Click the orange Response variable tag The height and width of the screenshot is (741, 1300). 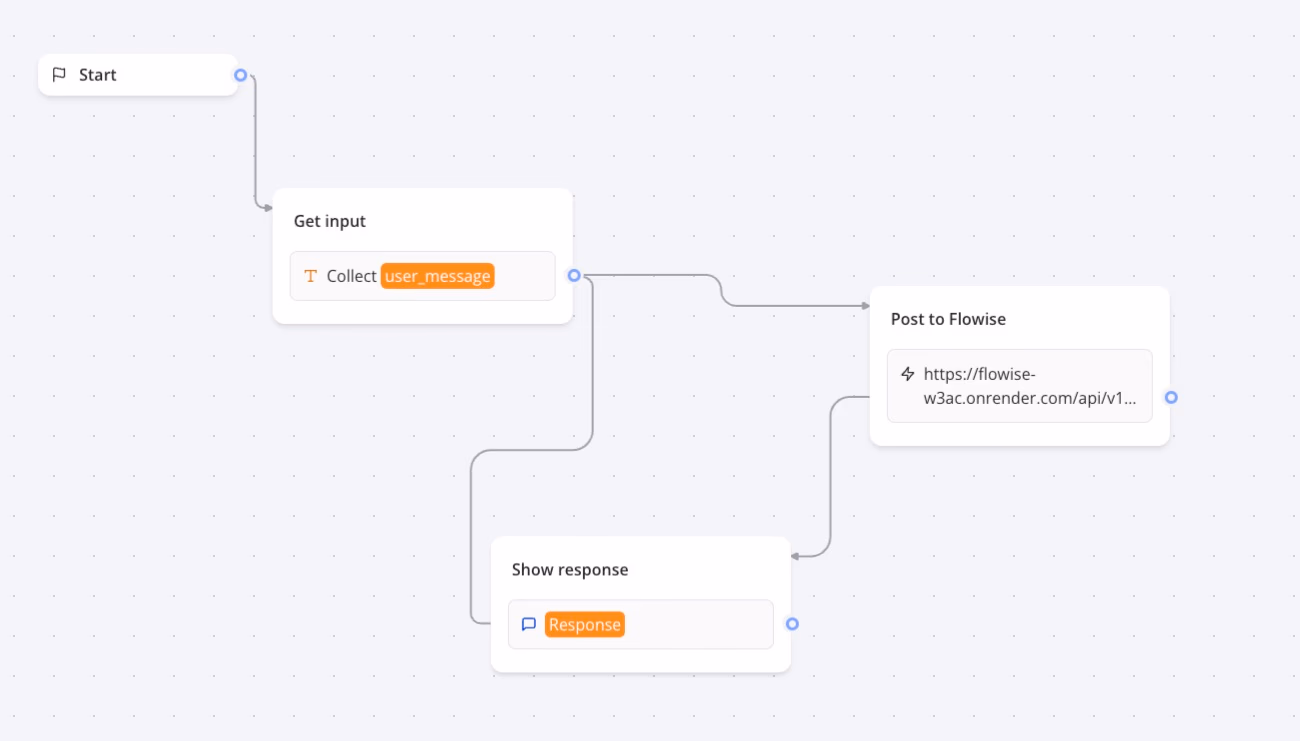coord(585,624)
